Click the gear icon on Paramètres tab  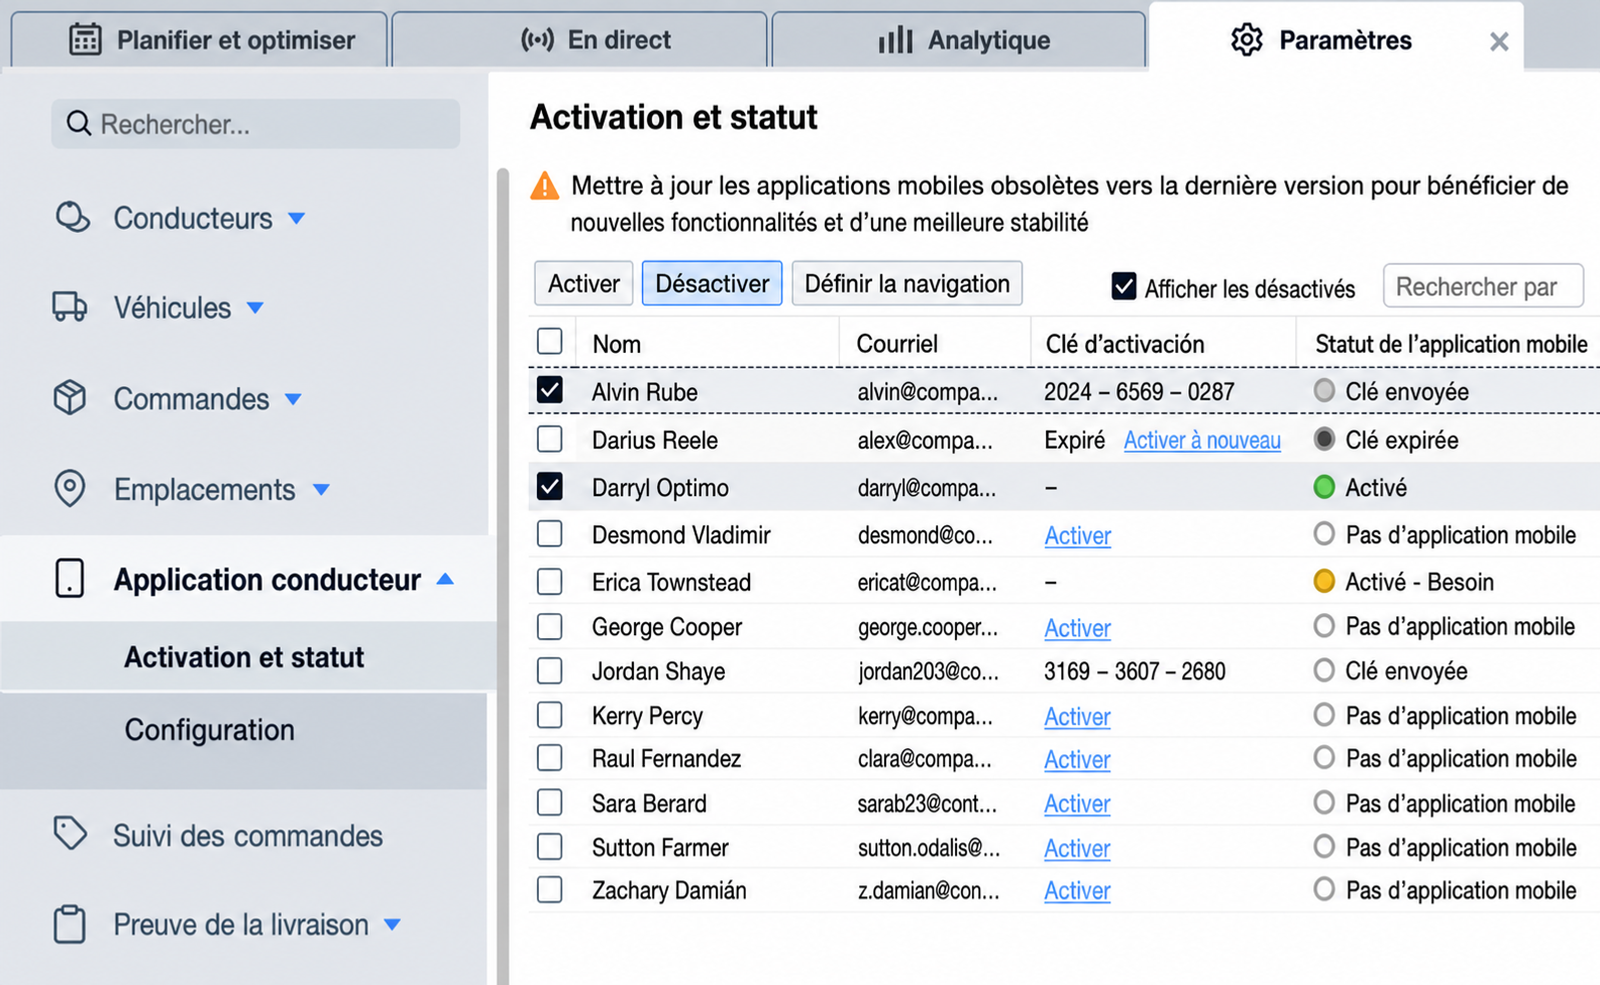1247,40
